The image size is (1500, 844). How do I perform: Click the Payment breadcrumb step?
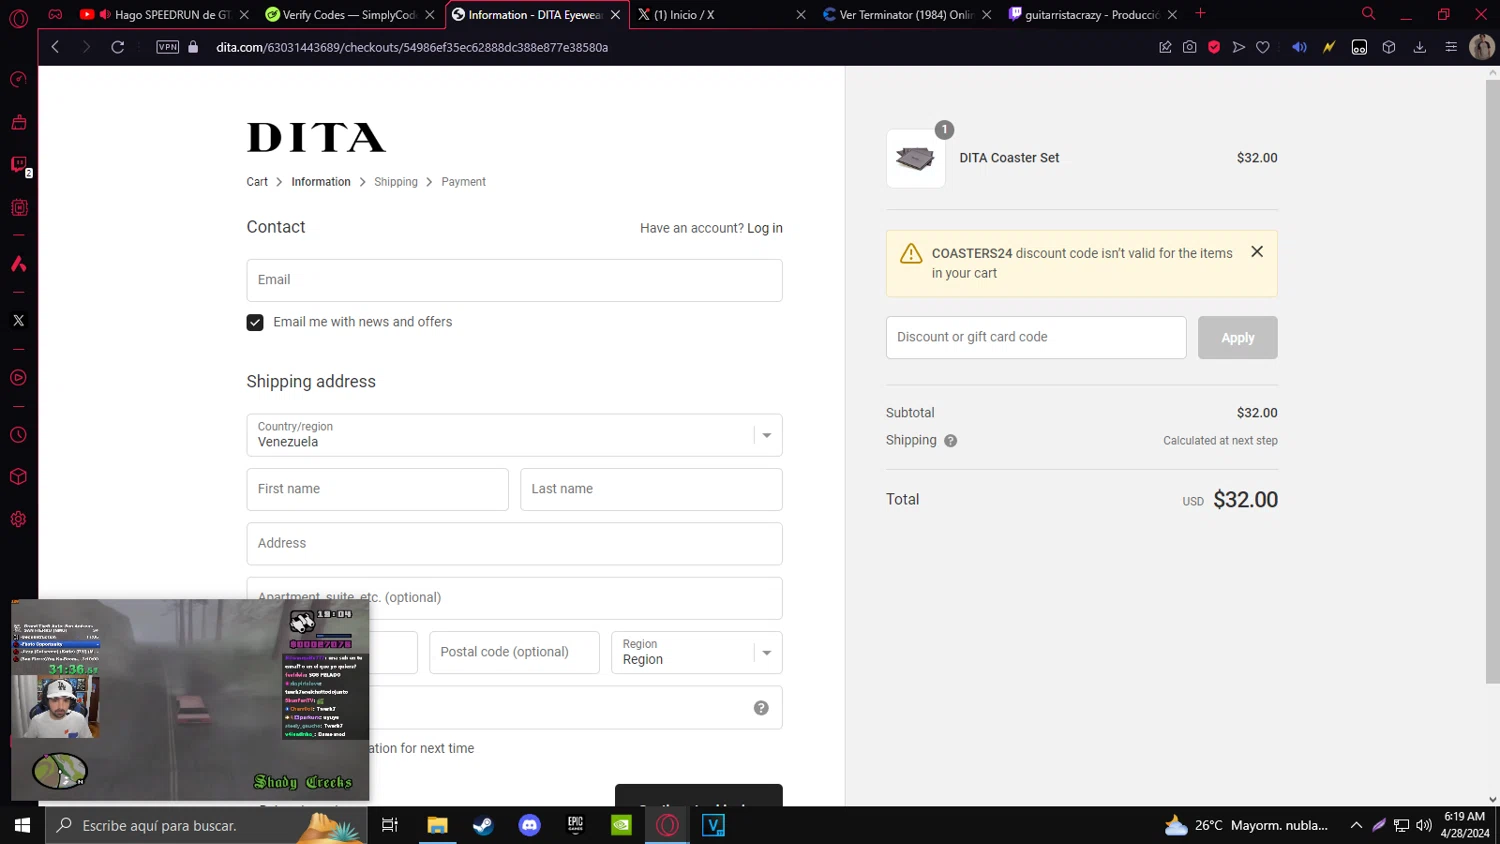[463, 182]
